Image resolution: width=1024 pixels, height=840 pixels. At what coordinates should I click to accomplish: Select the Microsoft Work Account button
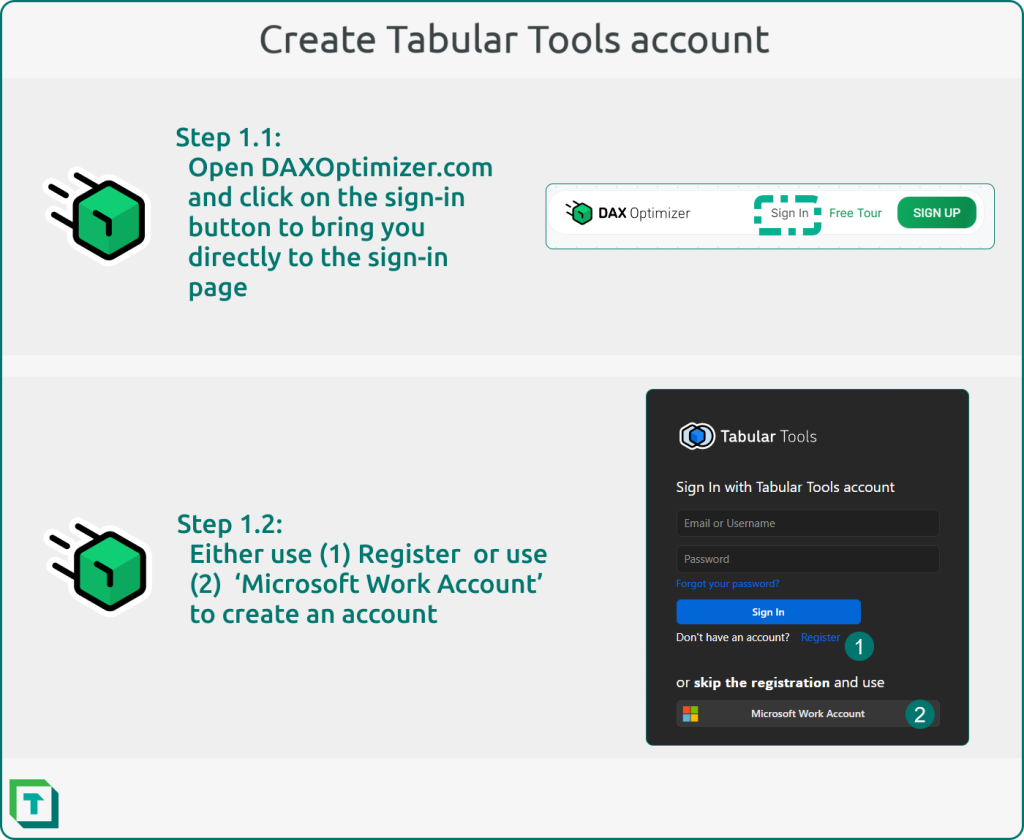pos(807,714)
